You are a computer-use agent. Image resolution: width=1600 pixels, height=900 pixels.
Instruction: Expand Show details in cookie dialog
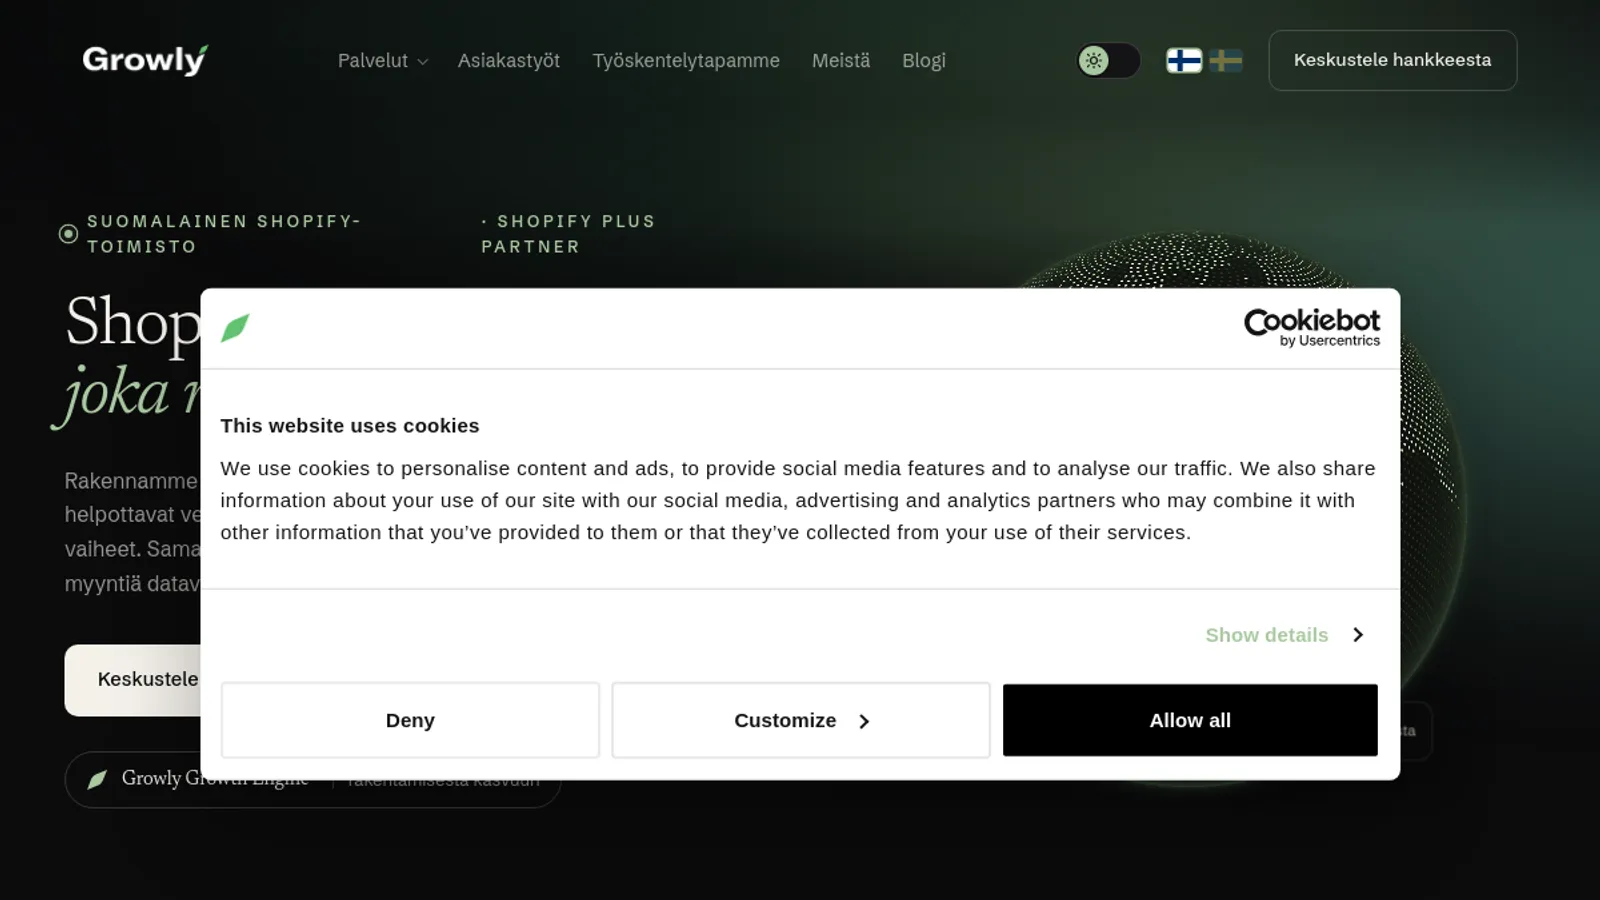click(x=1285, y=635)
